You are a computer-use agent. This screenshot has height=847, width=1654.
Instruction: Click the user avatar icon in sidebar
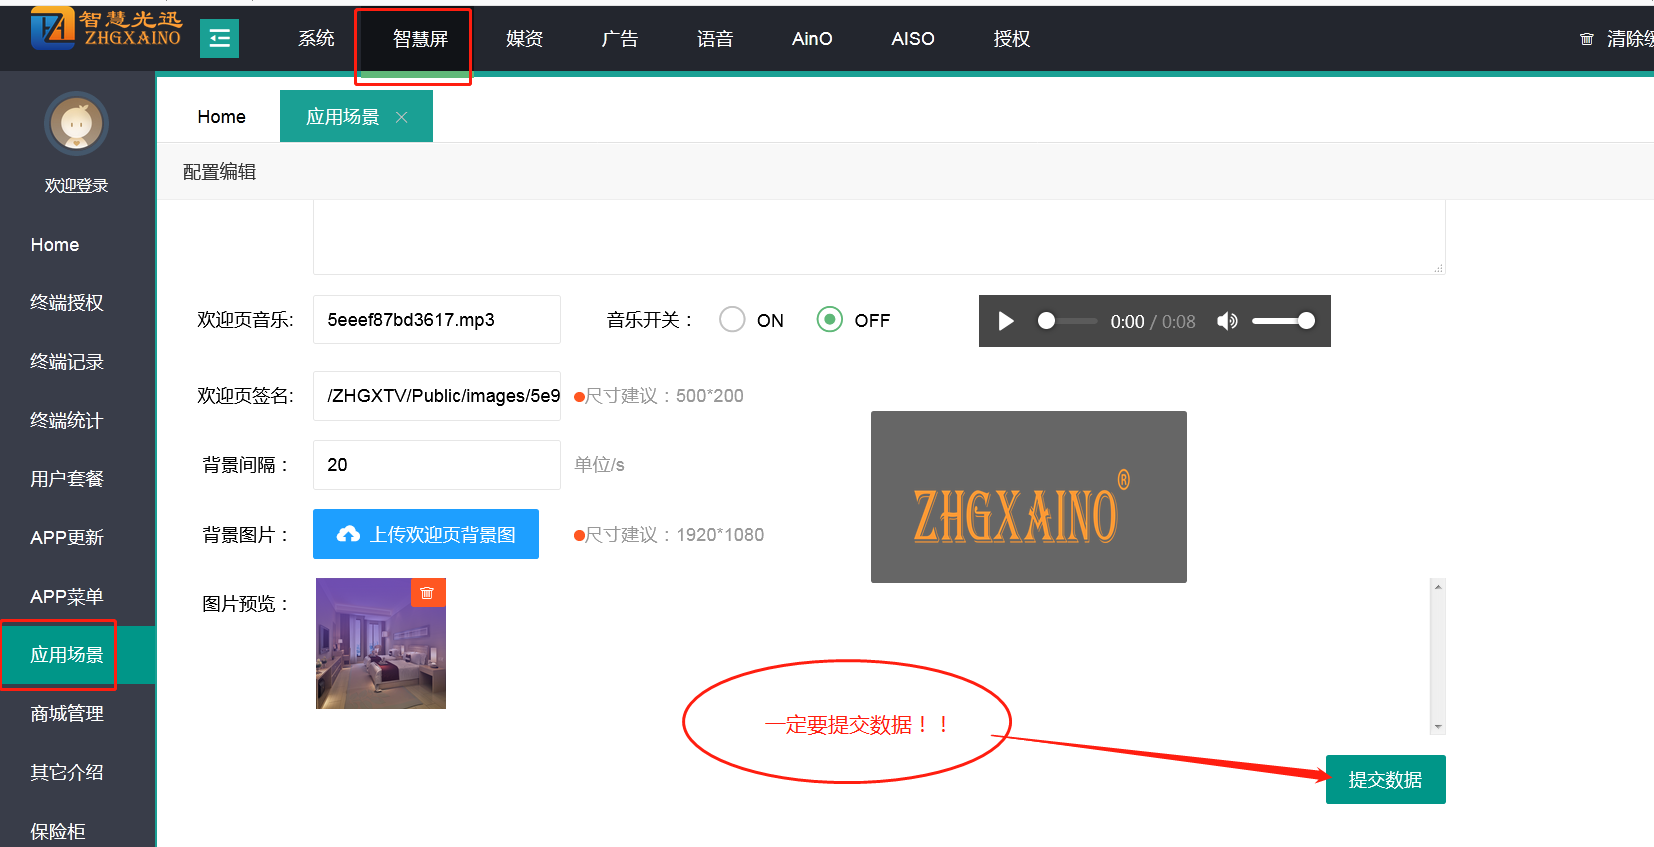(76, 124)
